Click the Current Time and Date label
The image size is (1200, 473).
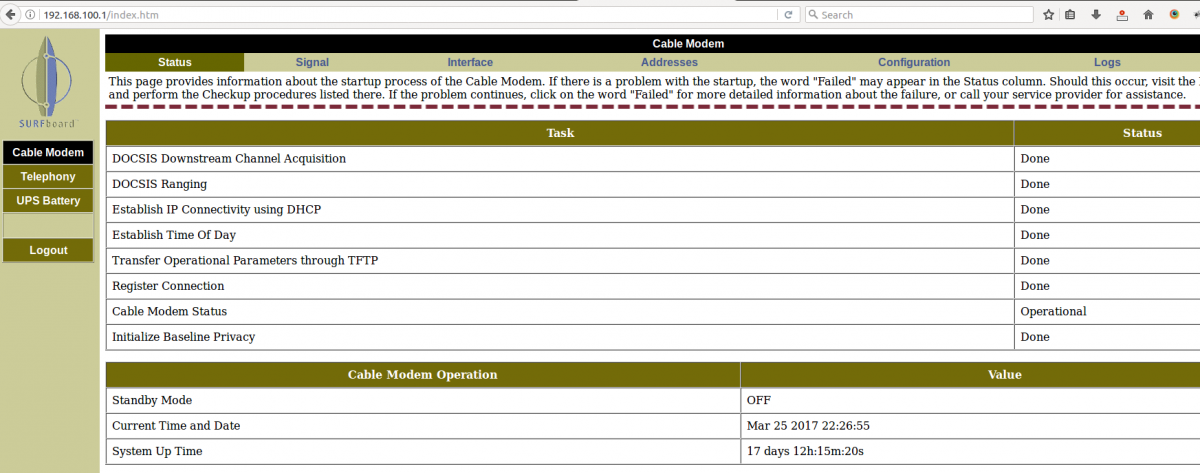tap(176, 426)
